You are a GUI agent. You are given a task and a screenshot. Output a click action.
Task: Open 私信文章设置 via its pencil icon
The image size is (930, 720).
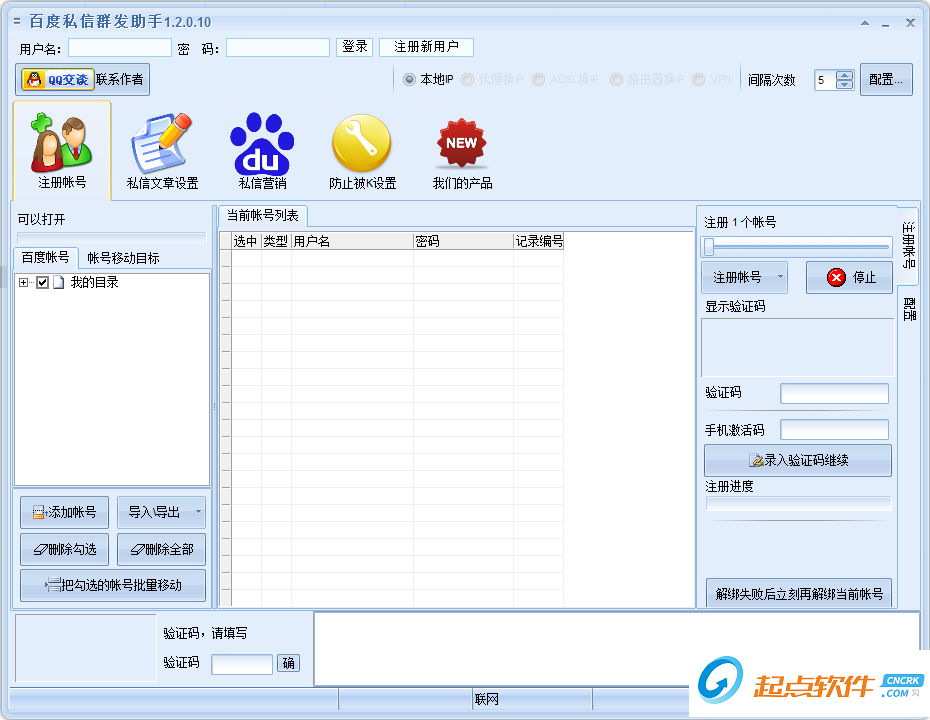[160, 145]
